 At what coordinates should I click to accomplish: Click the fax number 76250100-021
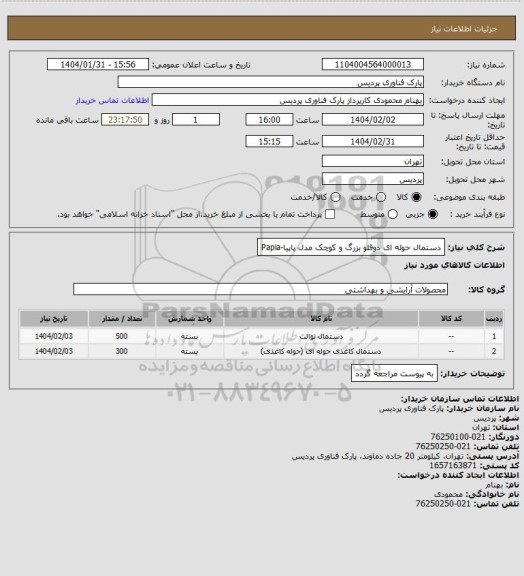pos(458,437)
